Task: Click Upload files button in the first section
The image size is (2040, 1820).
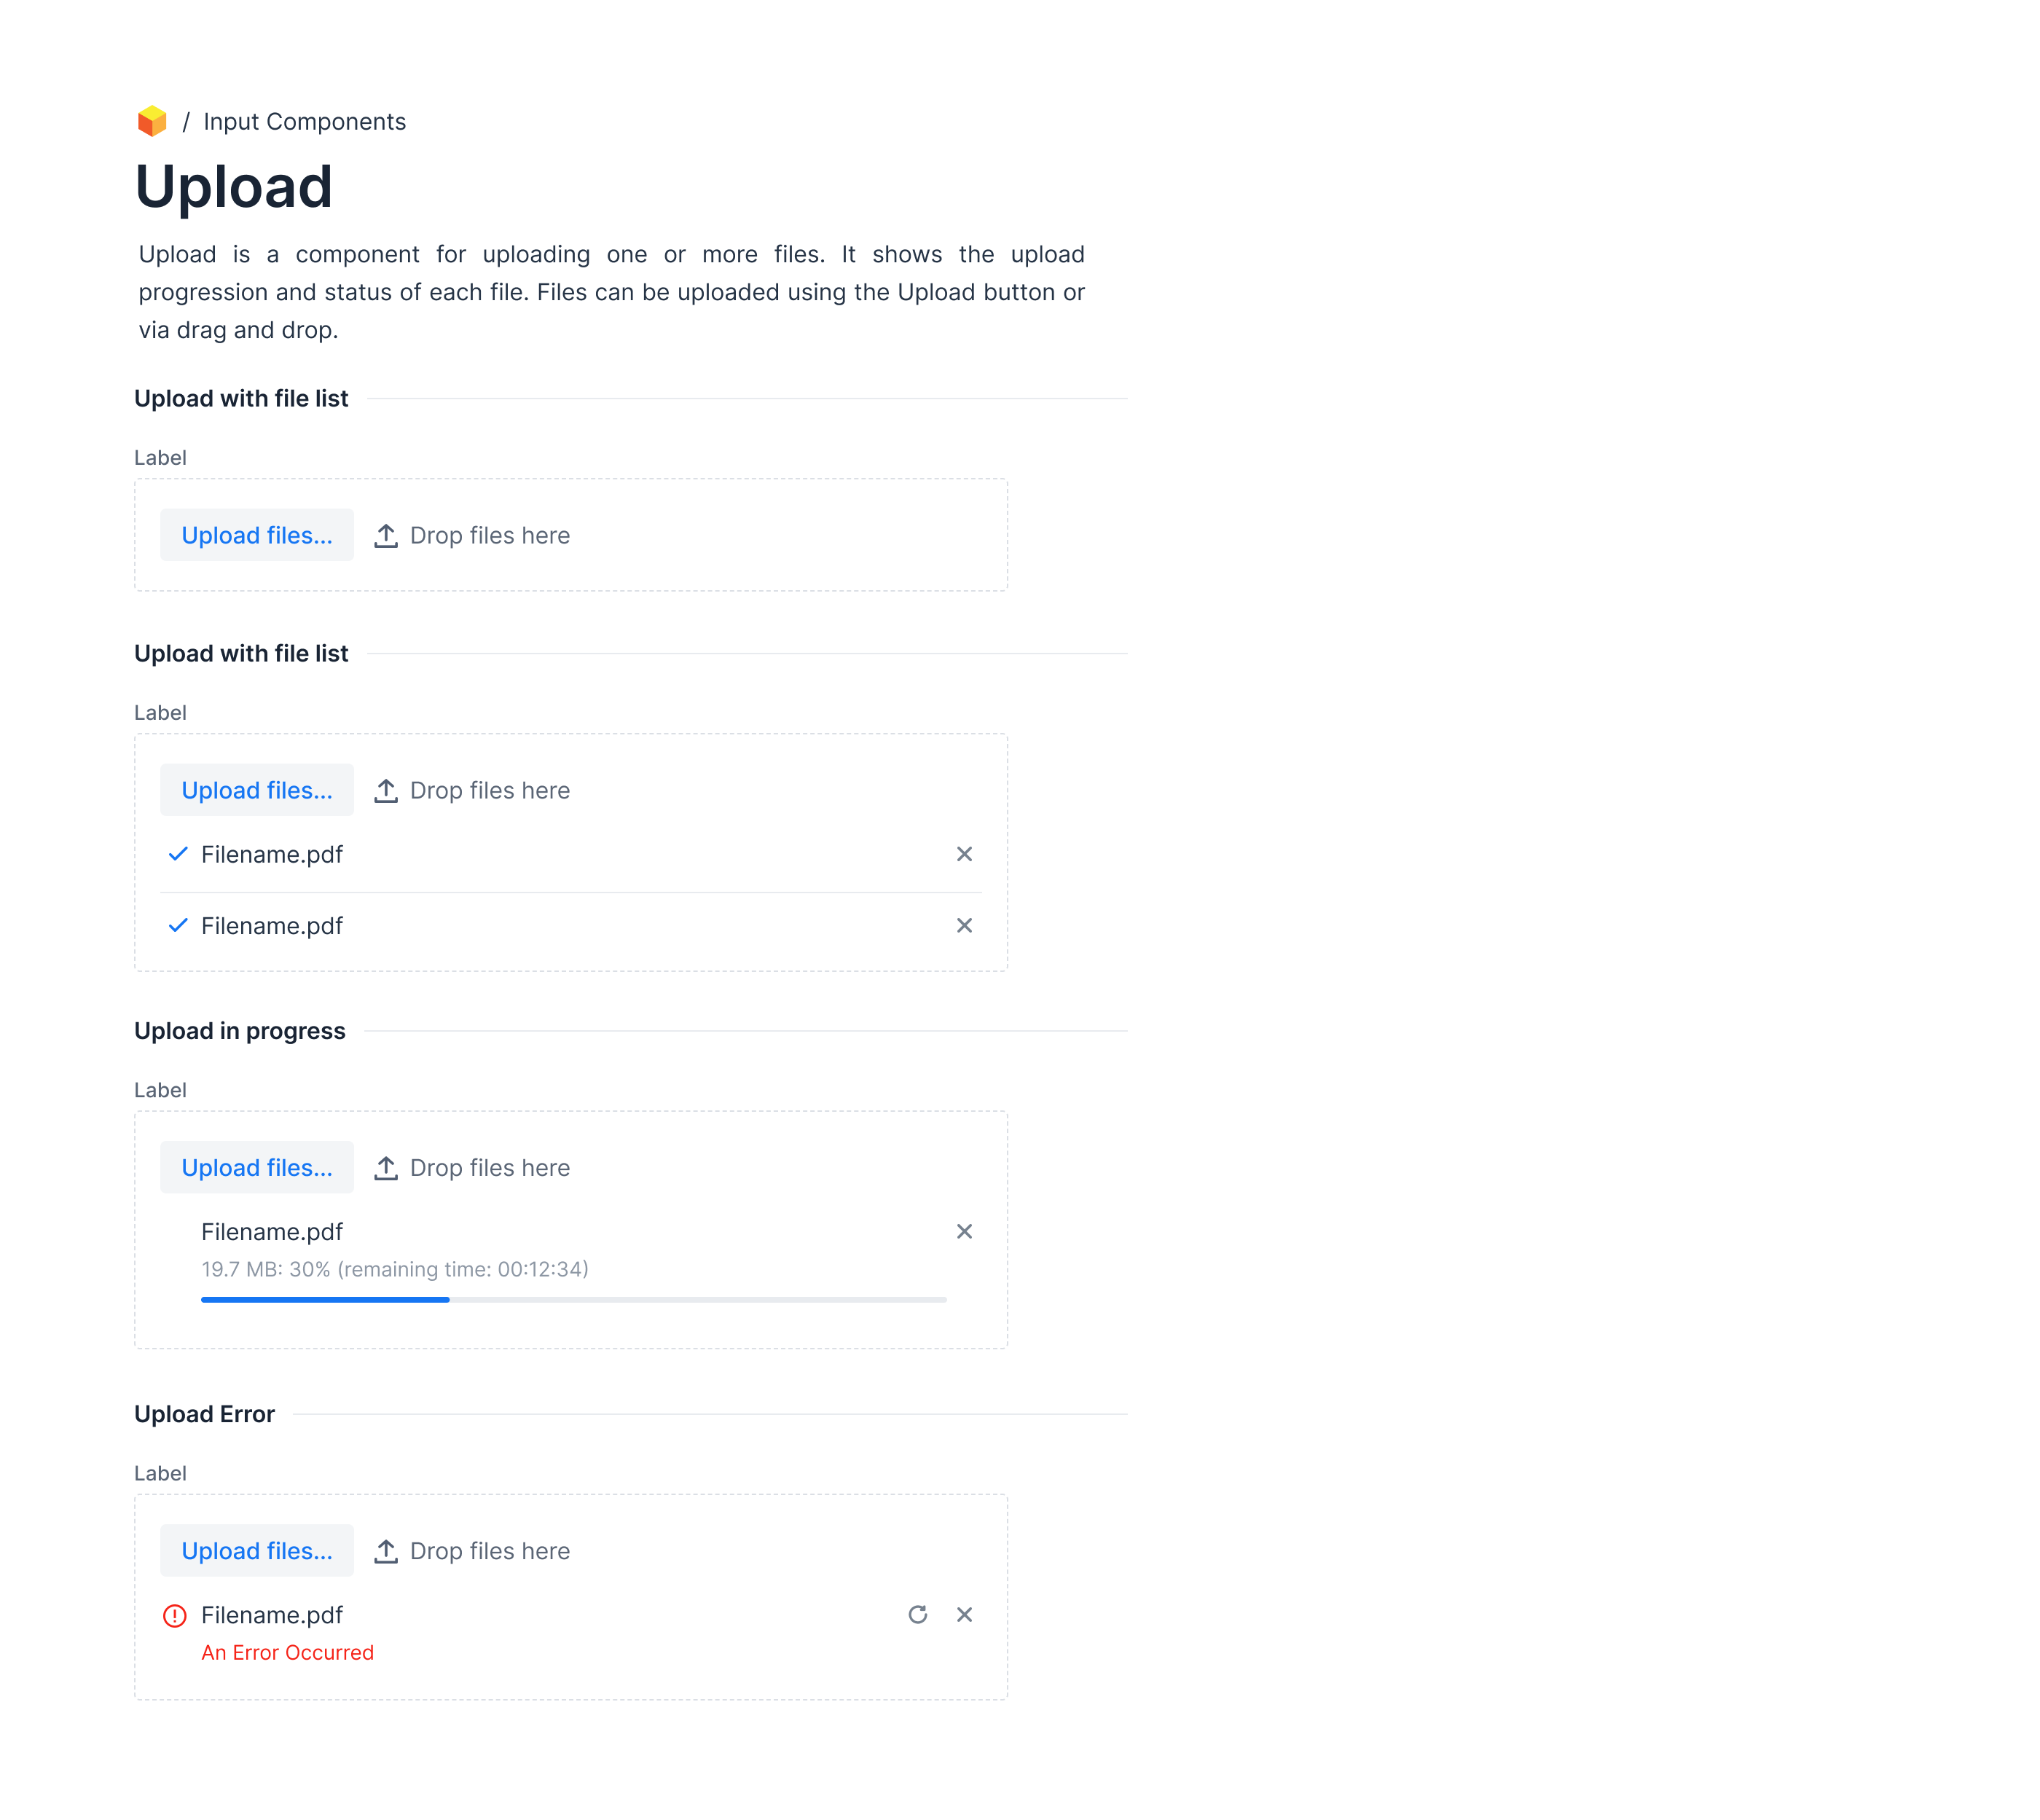Action: [257, 535]
